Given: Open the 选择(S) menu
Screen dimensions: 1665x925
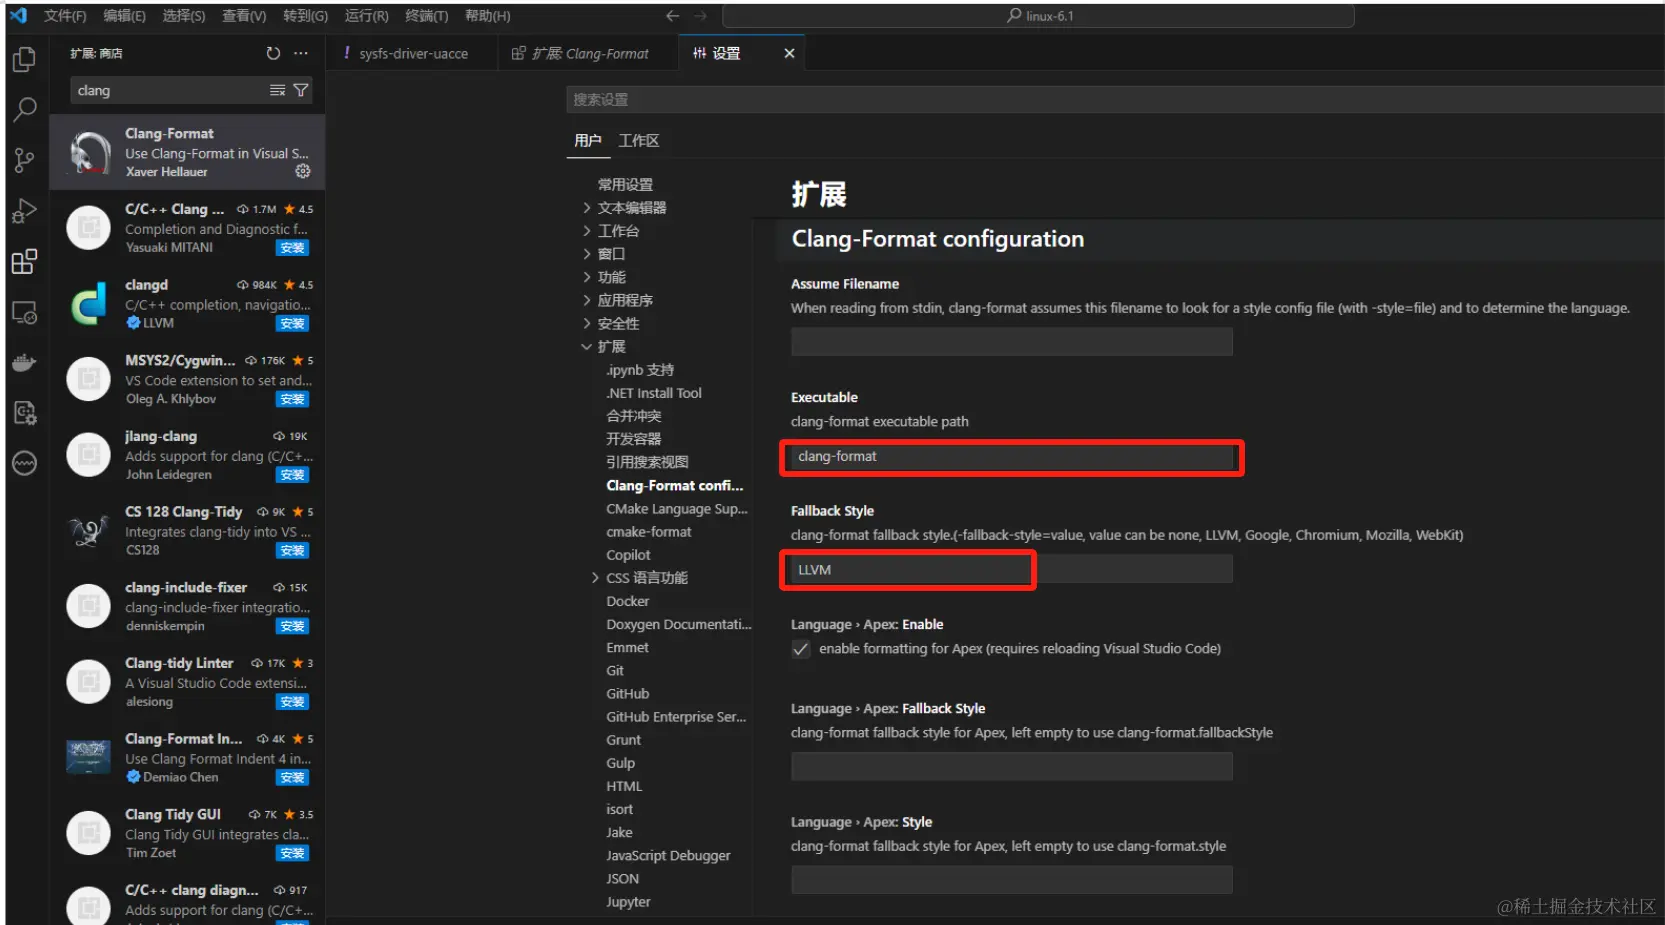Looking at the screenshot, I should 184,16.
